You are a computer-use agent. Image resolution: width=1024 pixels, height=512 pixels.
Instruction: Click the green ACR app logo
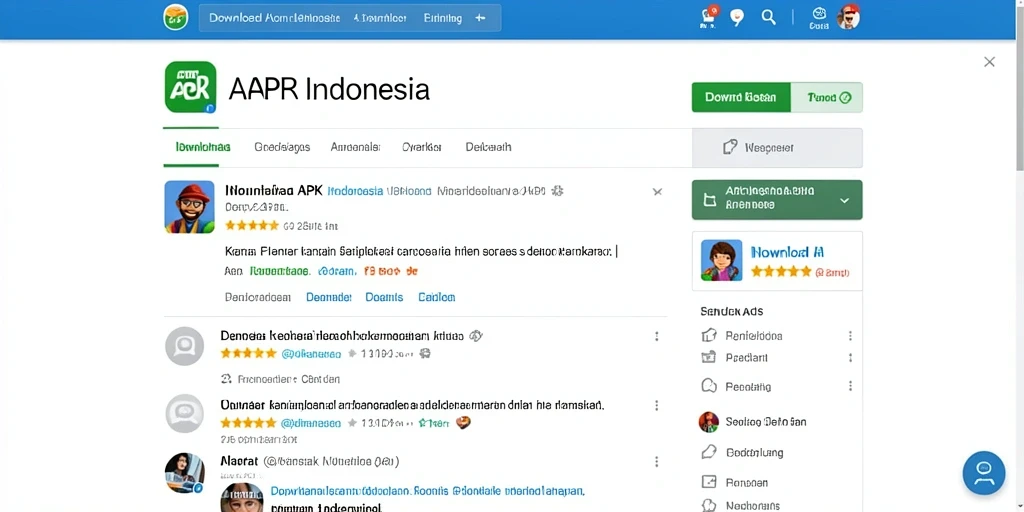point(190,87)
